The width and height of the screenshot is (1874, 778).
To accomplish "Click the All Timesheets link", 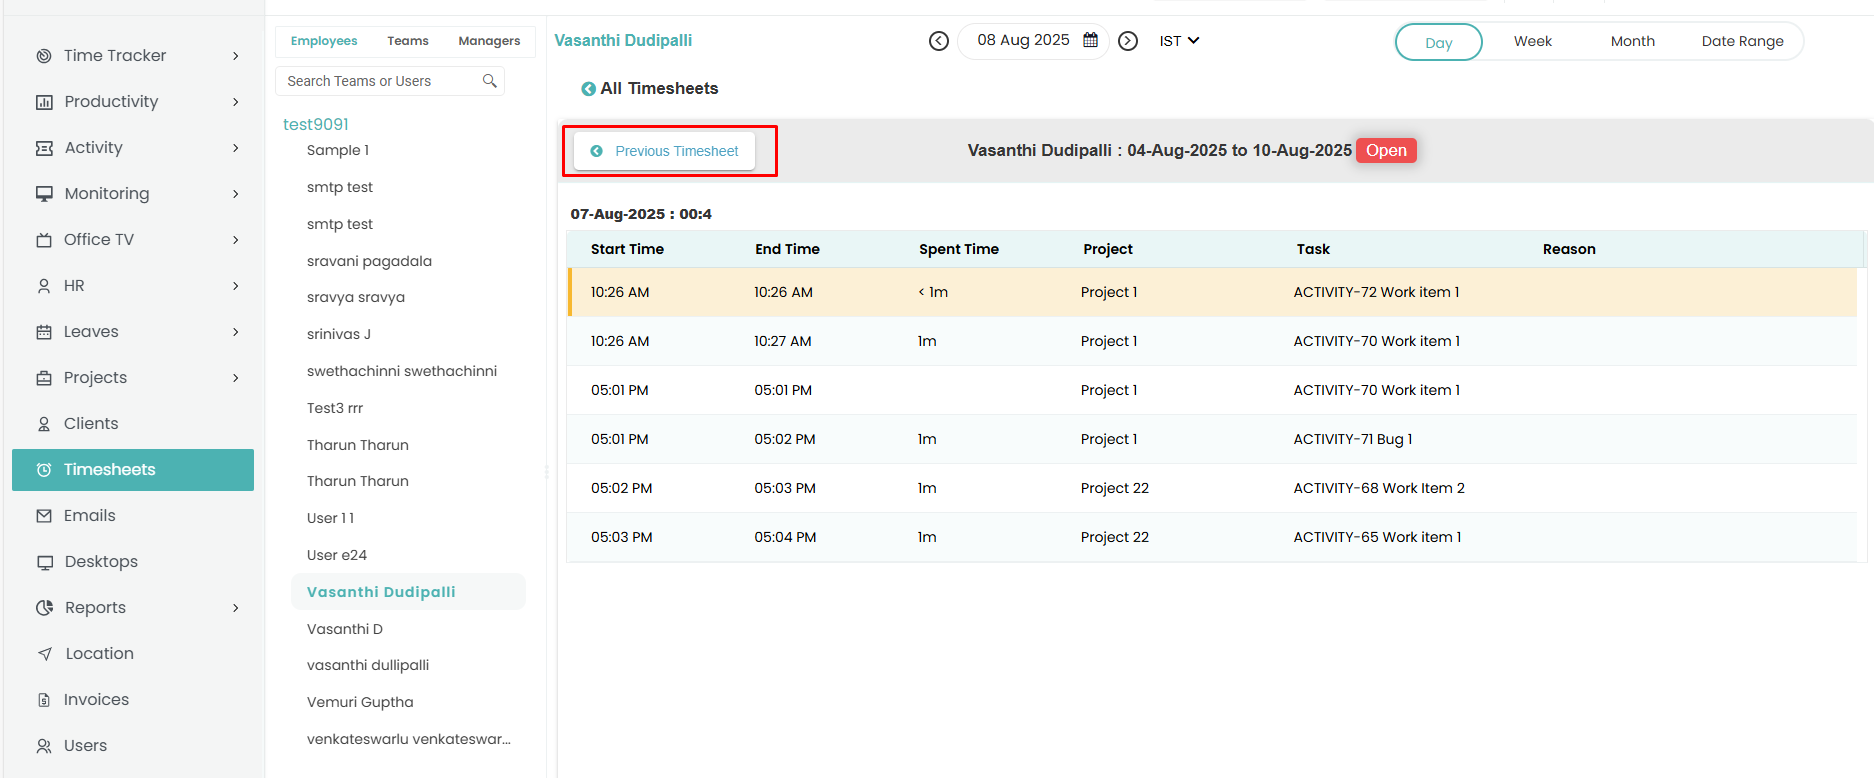I will pos(659,89).
